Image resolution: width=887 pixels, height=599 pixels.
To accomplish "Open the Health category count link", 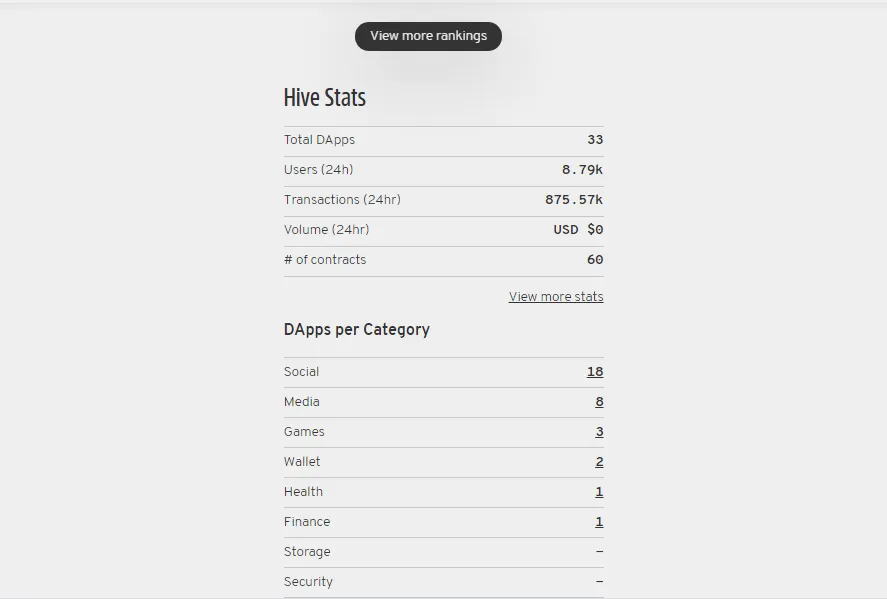I will coord(599,492).
